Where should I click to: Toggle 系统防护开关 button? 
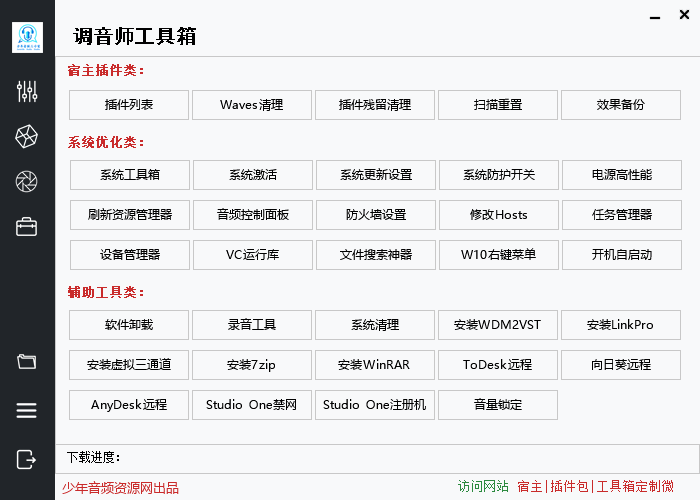coord(499,175)
